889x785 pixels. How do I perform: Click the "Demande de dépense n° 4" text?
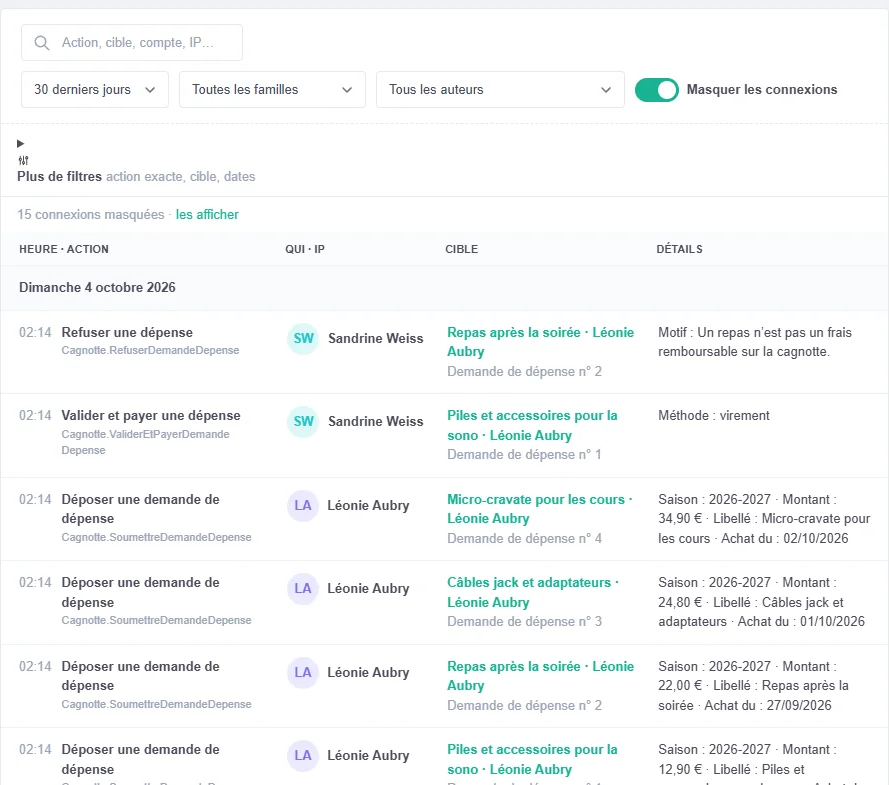coord(524,538)
